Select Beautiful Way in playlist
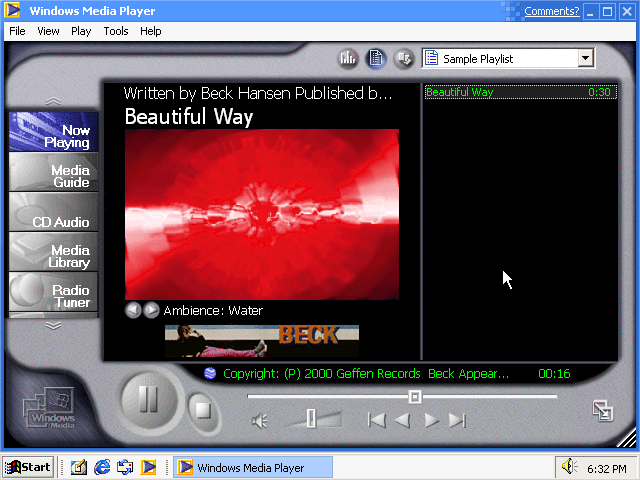640x480 pixels. (520, 92)
